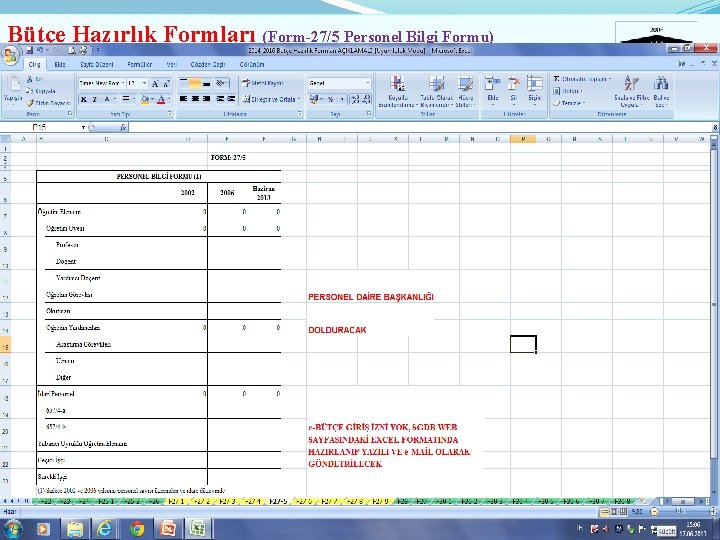Click Birleştir ve Ortala merge button
Image resolution: width=720 pixels, height=540 pixels.
click(x=271, y=99)
